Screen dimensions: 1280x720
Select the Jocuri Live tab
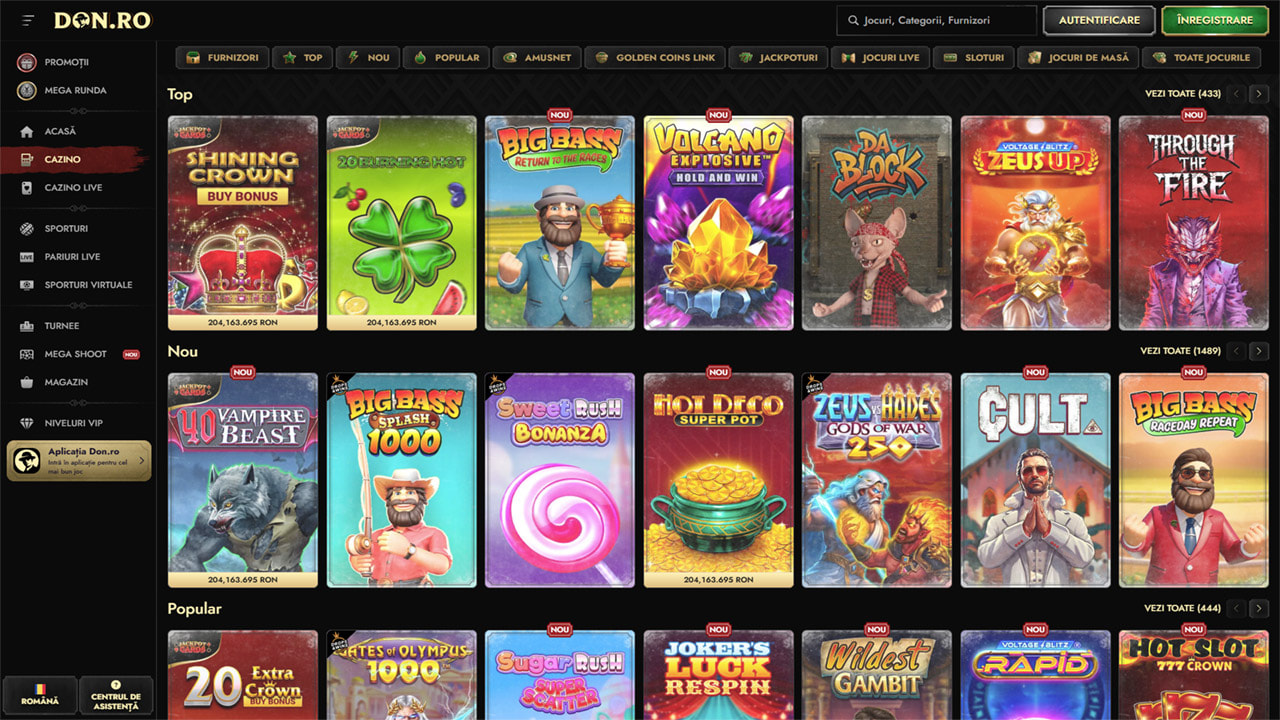(880, 57)
